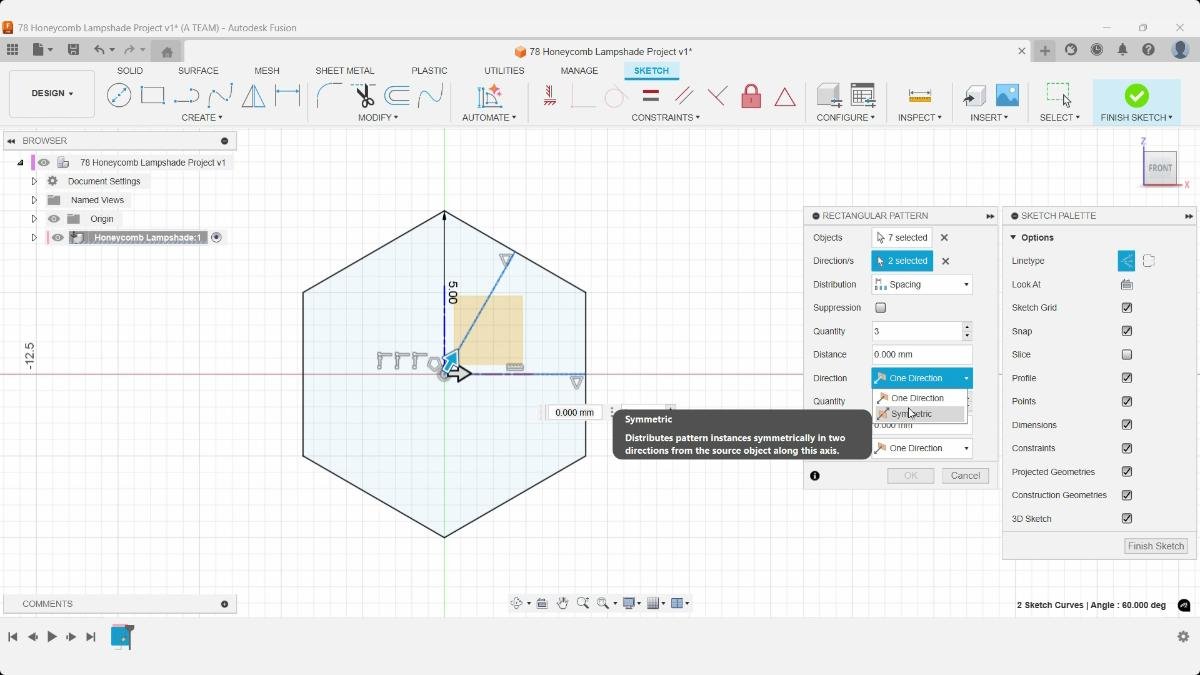Viewport: 1200px width, 675px height.
Task: Open the Distribution Spacing dropdown
Action: click(x=921, y=284)
